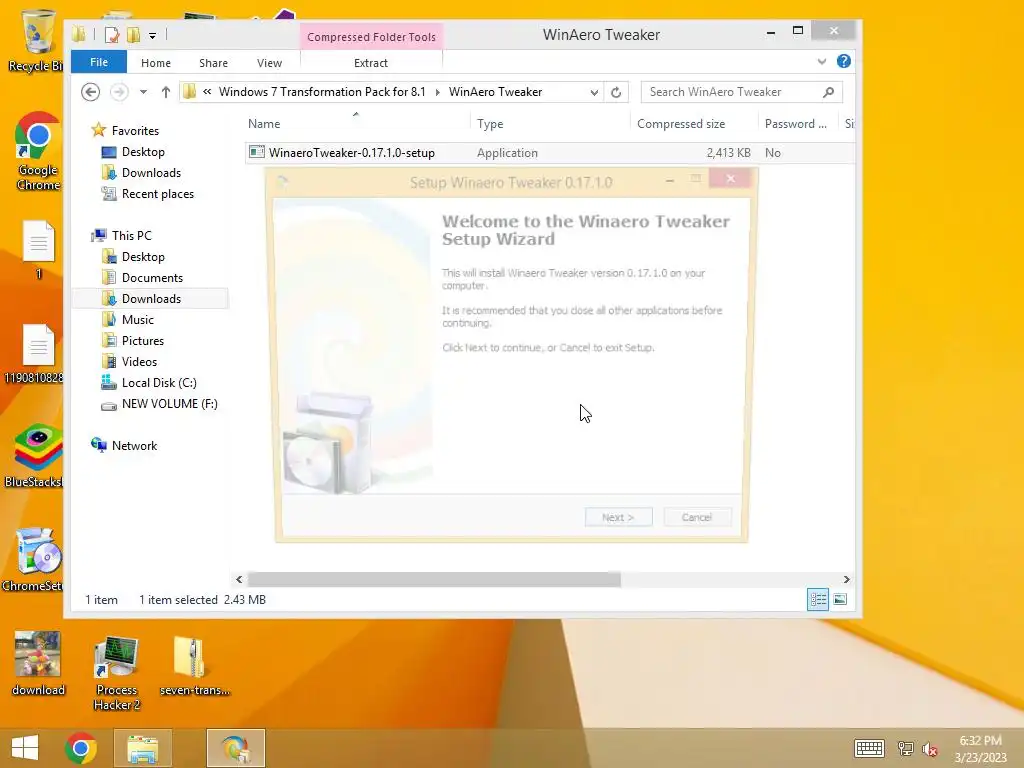
Task: Select the Recycle Bin desktop icon
Action: [37, 40]
